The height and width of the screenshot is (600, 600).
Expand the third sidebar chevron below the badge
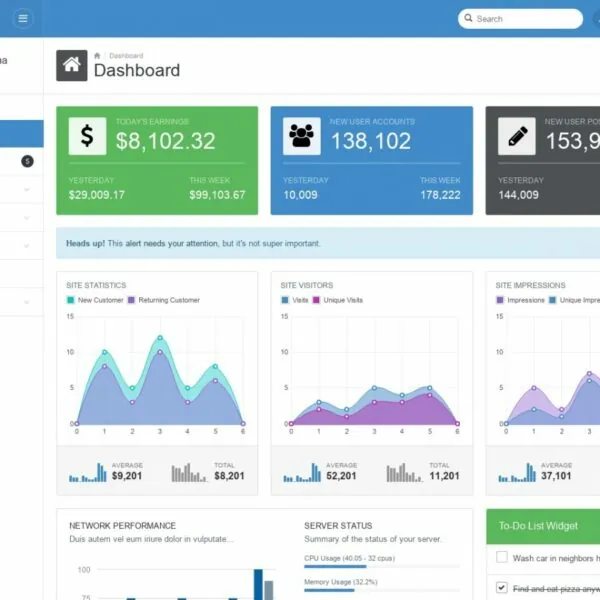point(26,246)
